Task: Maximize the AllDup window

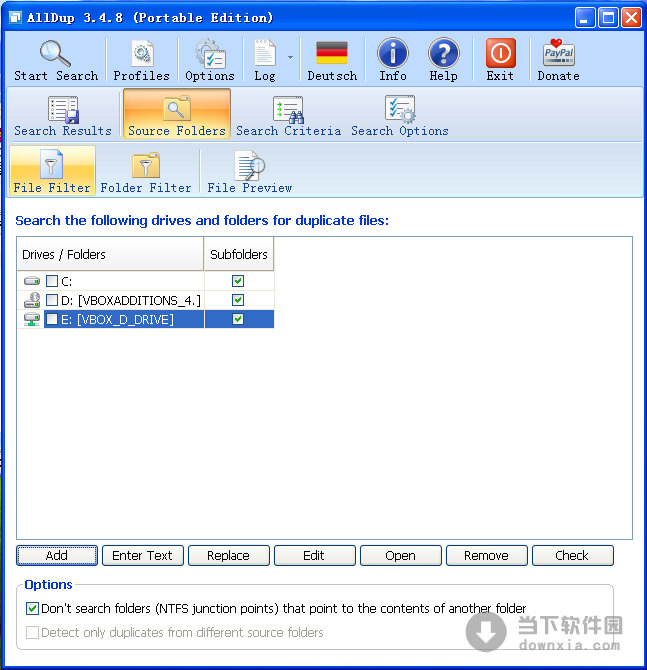Action: [x=608, y=18]
